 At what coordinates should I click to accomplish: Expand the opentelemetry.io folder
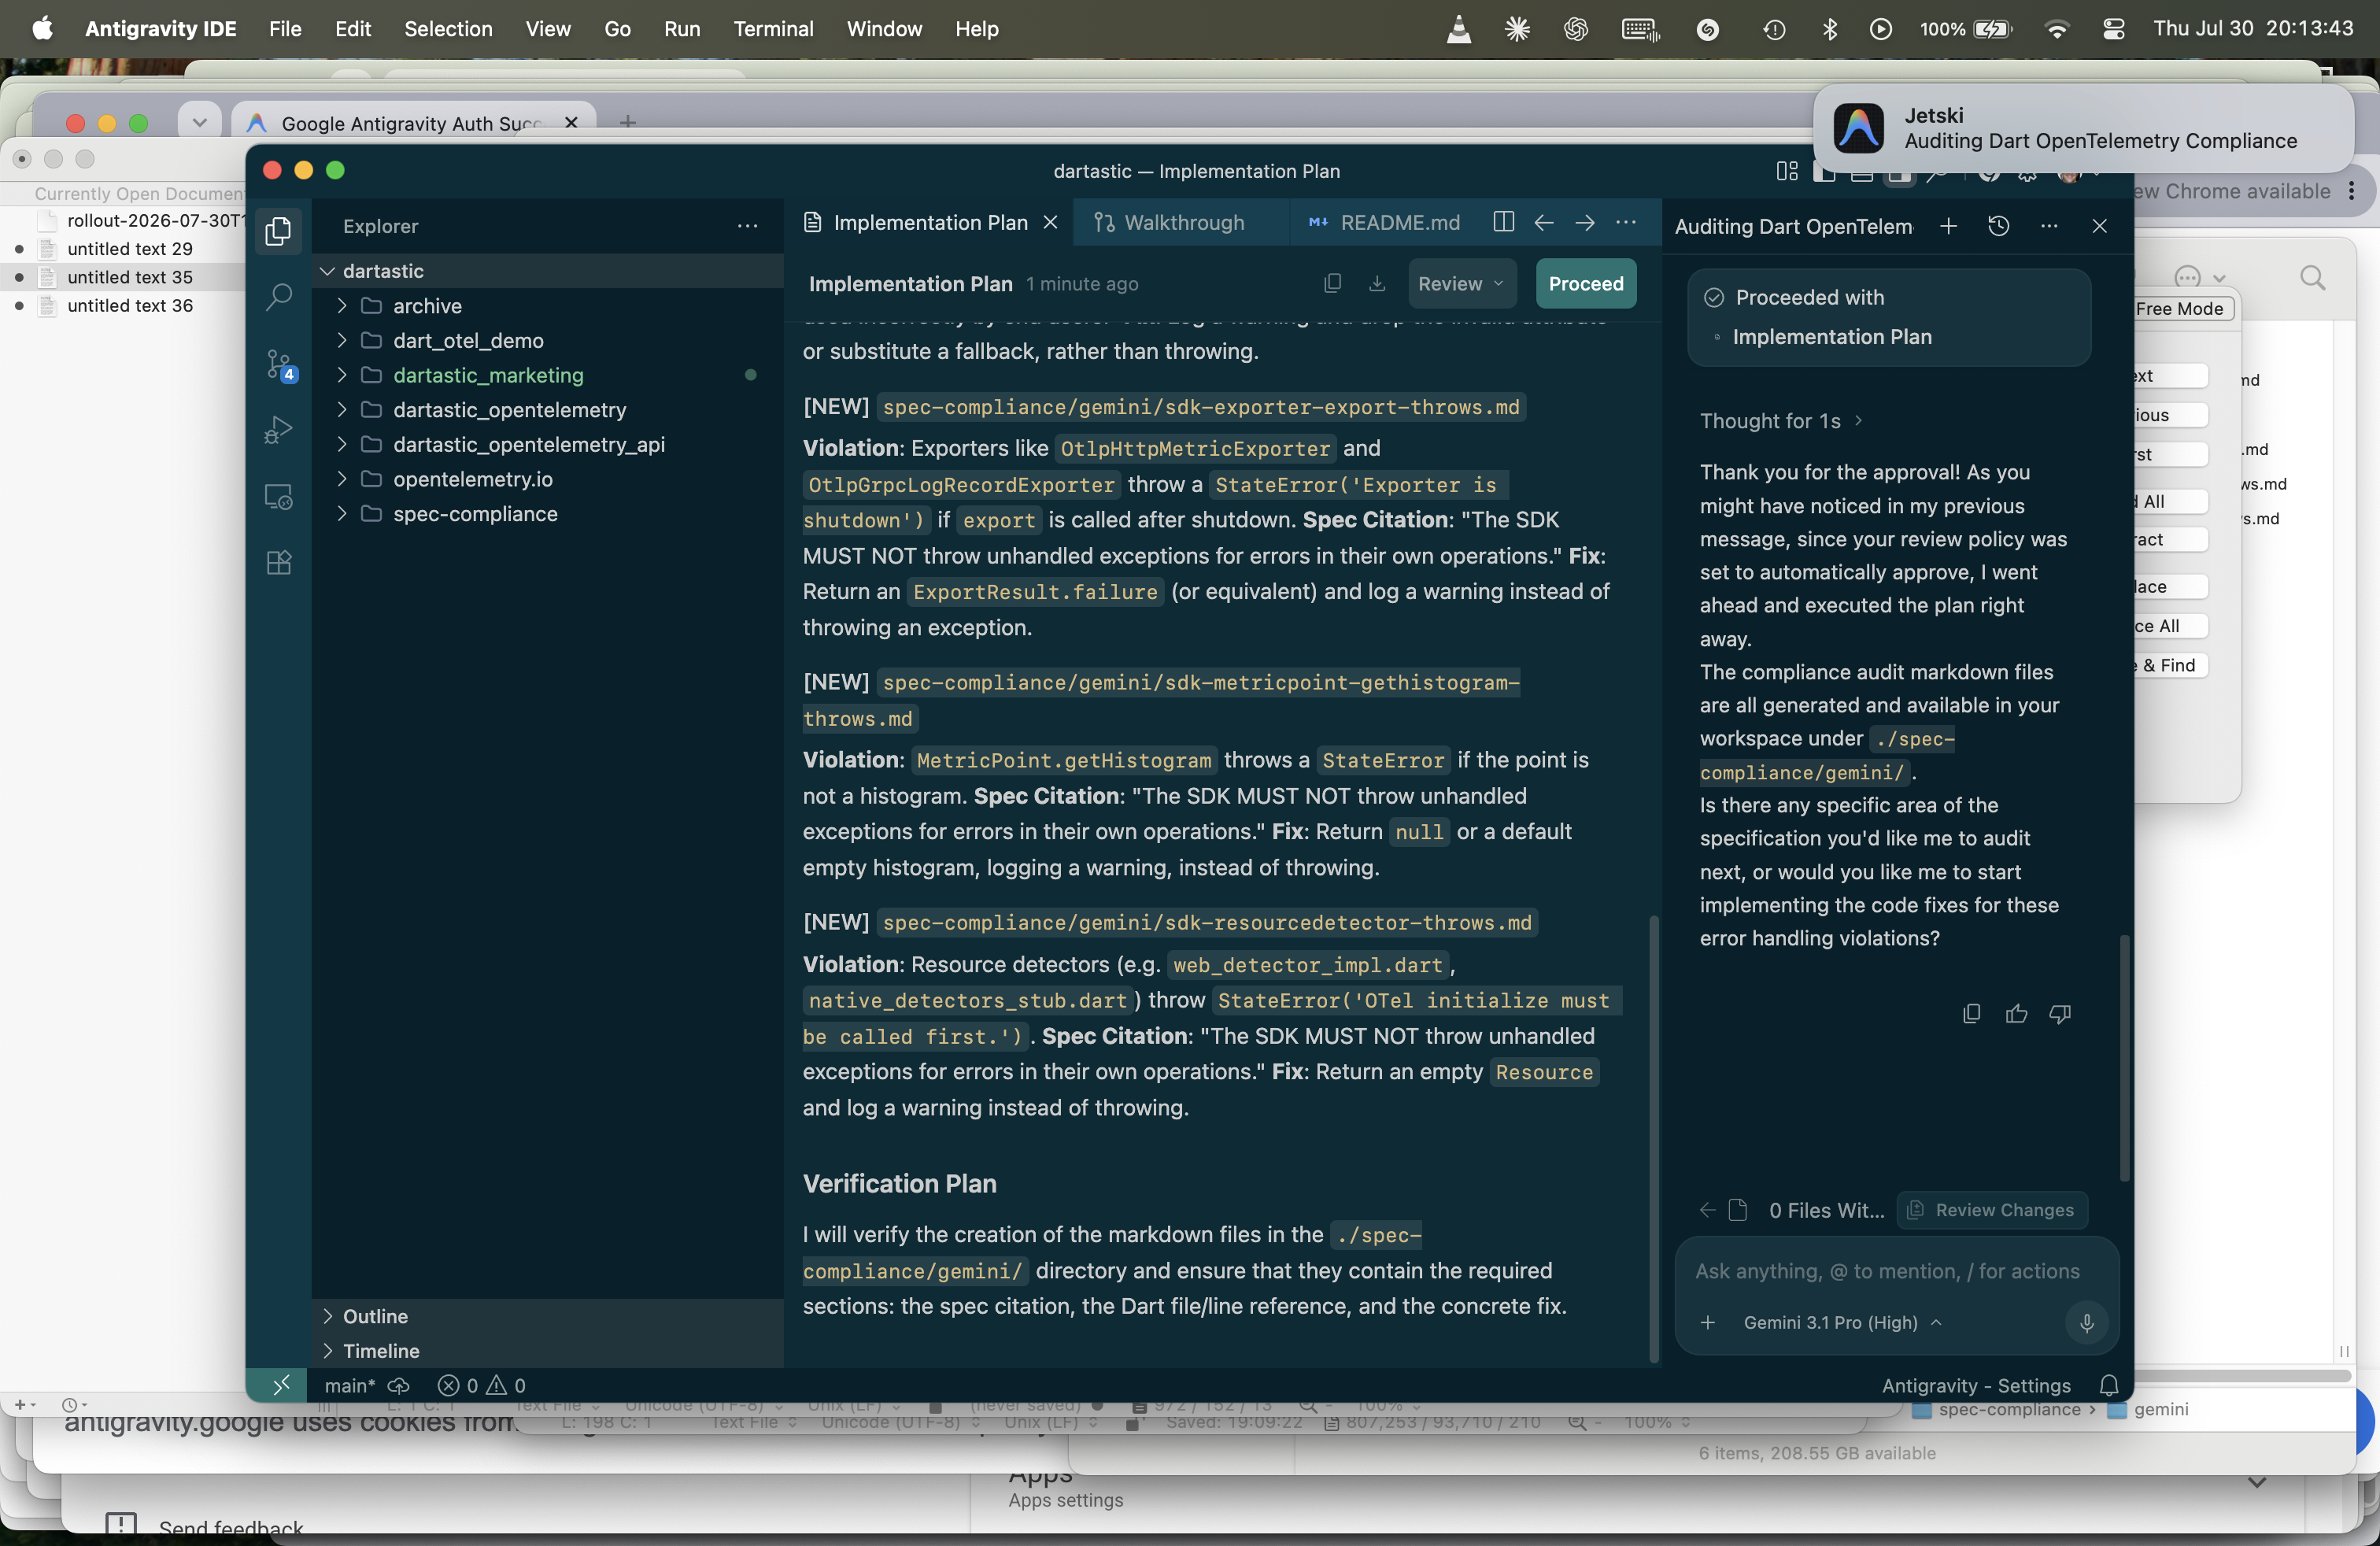click(x=341, y=478)
